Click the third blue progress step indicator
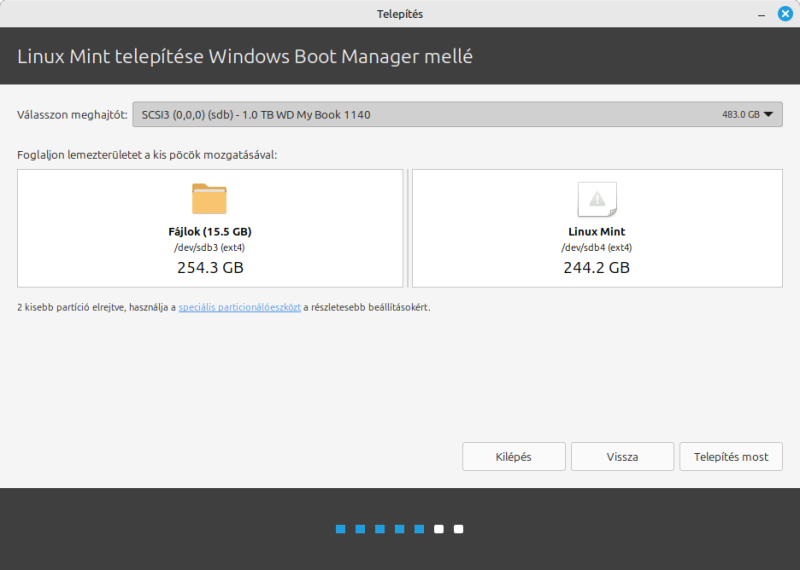Image resolution: width=800 pixels, height=570 pixels. coord(380,529)
